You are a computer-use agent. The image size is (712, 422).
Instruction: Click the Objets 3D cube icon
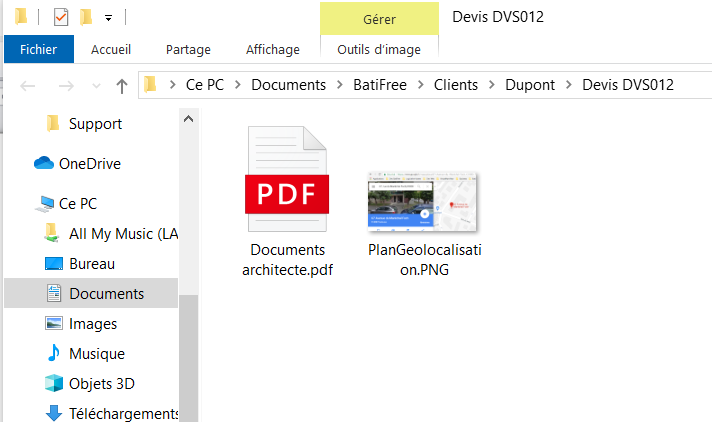tap(54, 383)
